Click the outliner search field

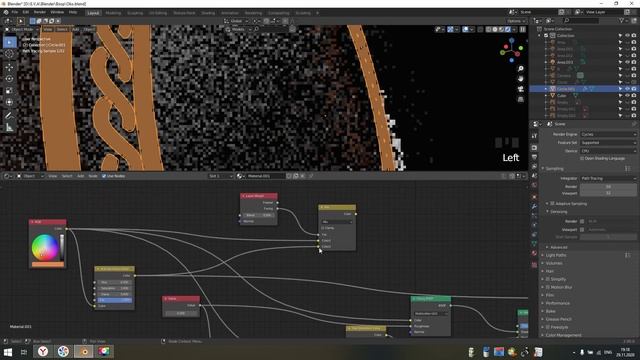581,20
